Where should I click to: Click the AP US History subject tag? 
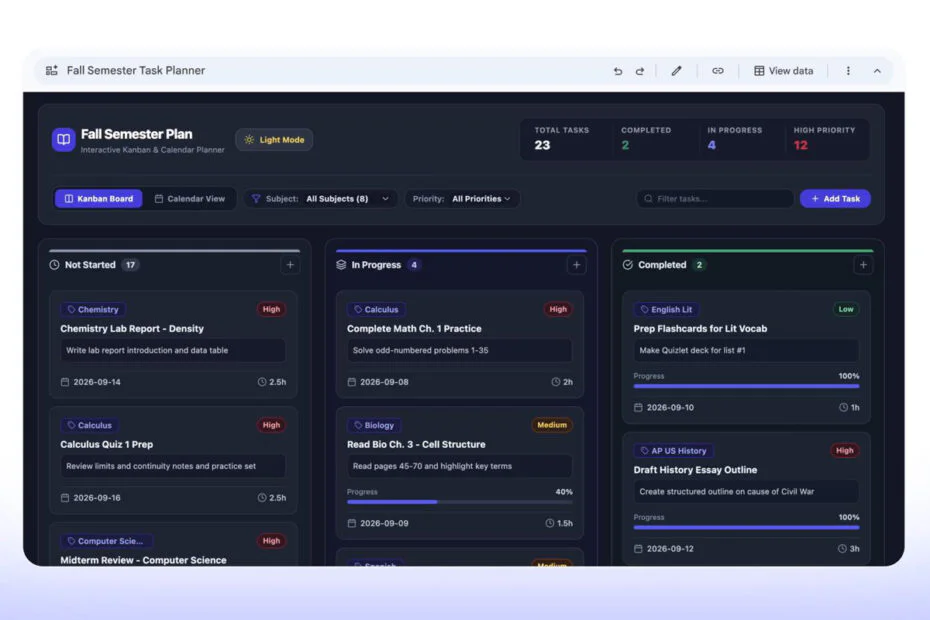click(673, 451)
